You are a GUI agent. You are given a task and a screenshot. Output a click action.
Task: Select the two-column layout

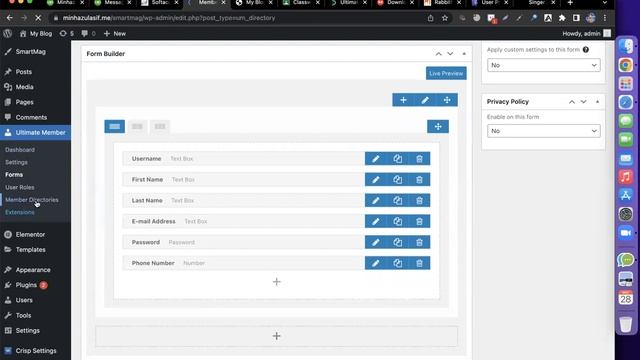137,127
